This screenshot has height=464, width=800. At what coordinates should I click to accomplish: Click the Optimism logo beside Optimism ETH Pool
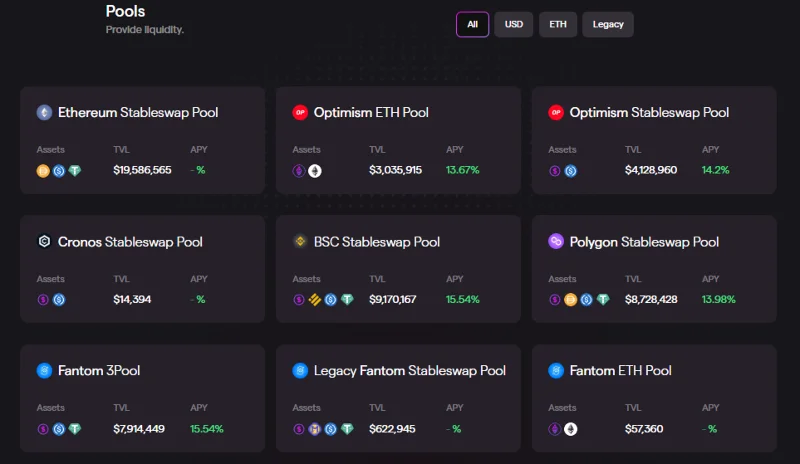pos(300,112)
